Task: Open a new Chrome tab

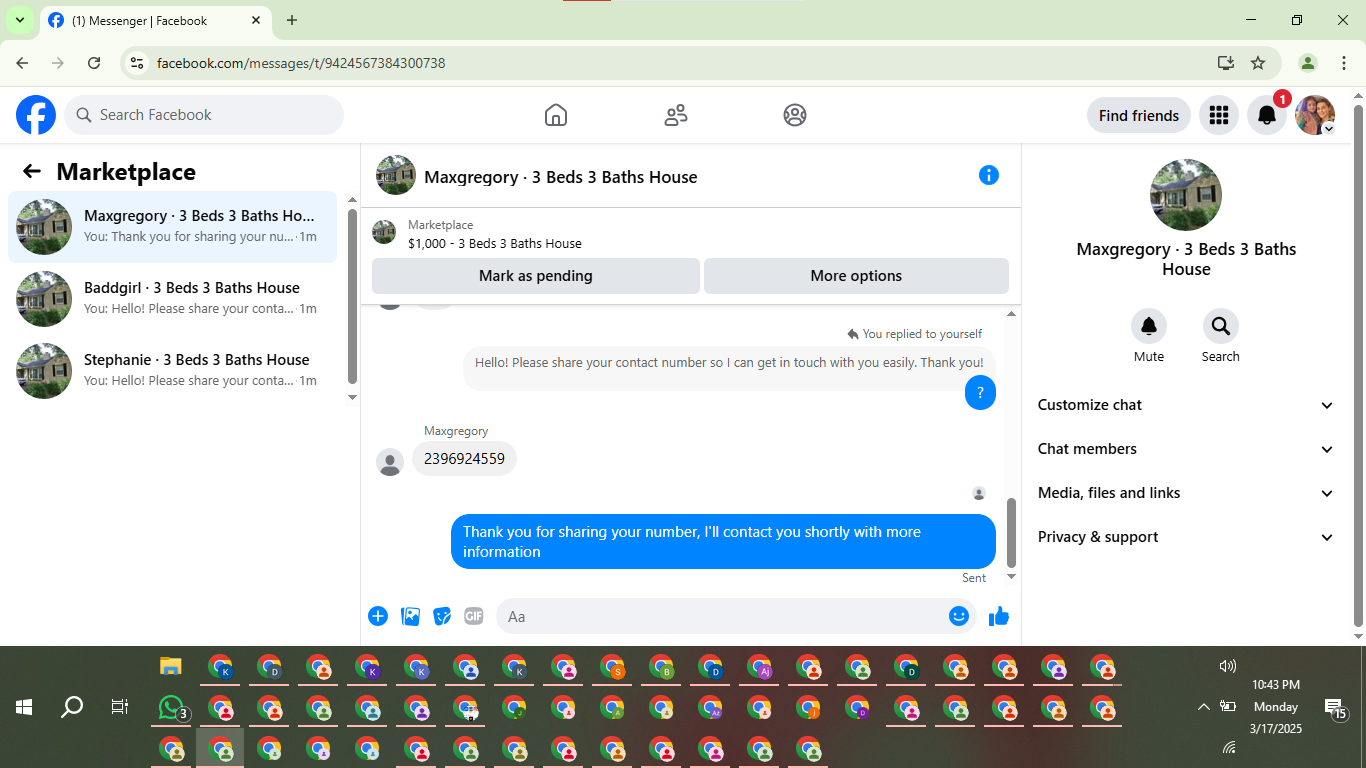Action: tap(292, 20)
